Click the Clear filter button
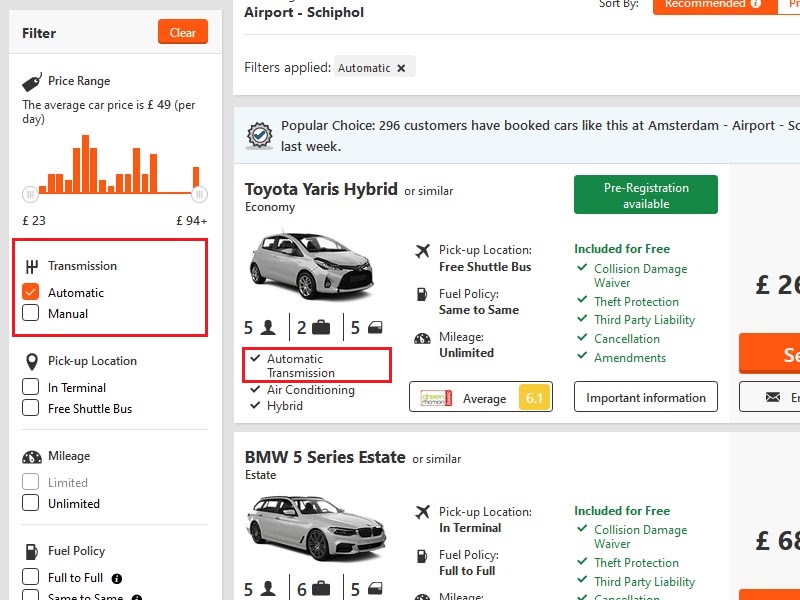This screenshot has height=600, width=800. click(183, 32)
